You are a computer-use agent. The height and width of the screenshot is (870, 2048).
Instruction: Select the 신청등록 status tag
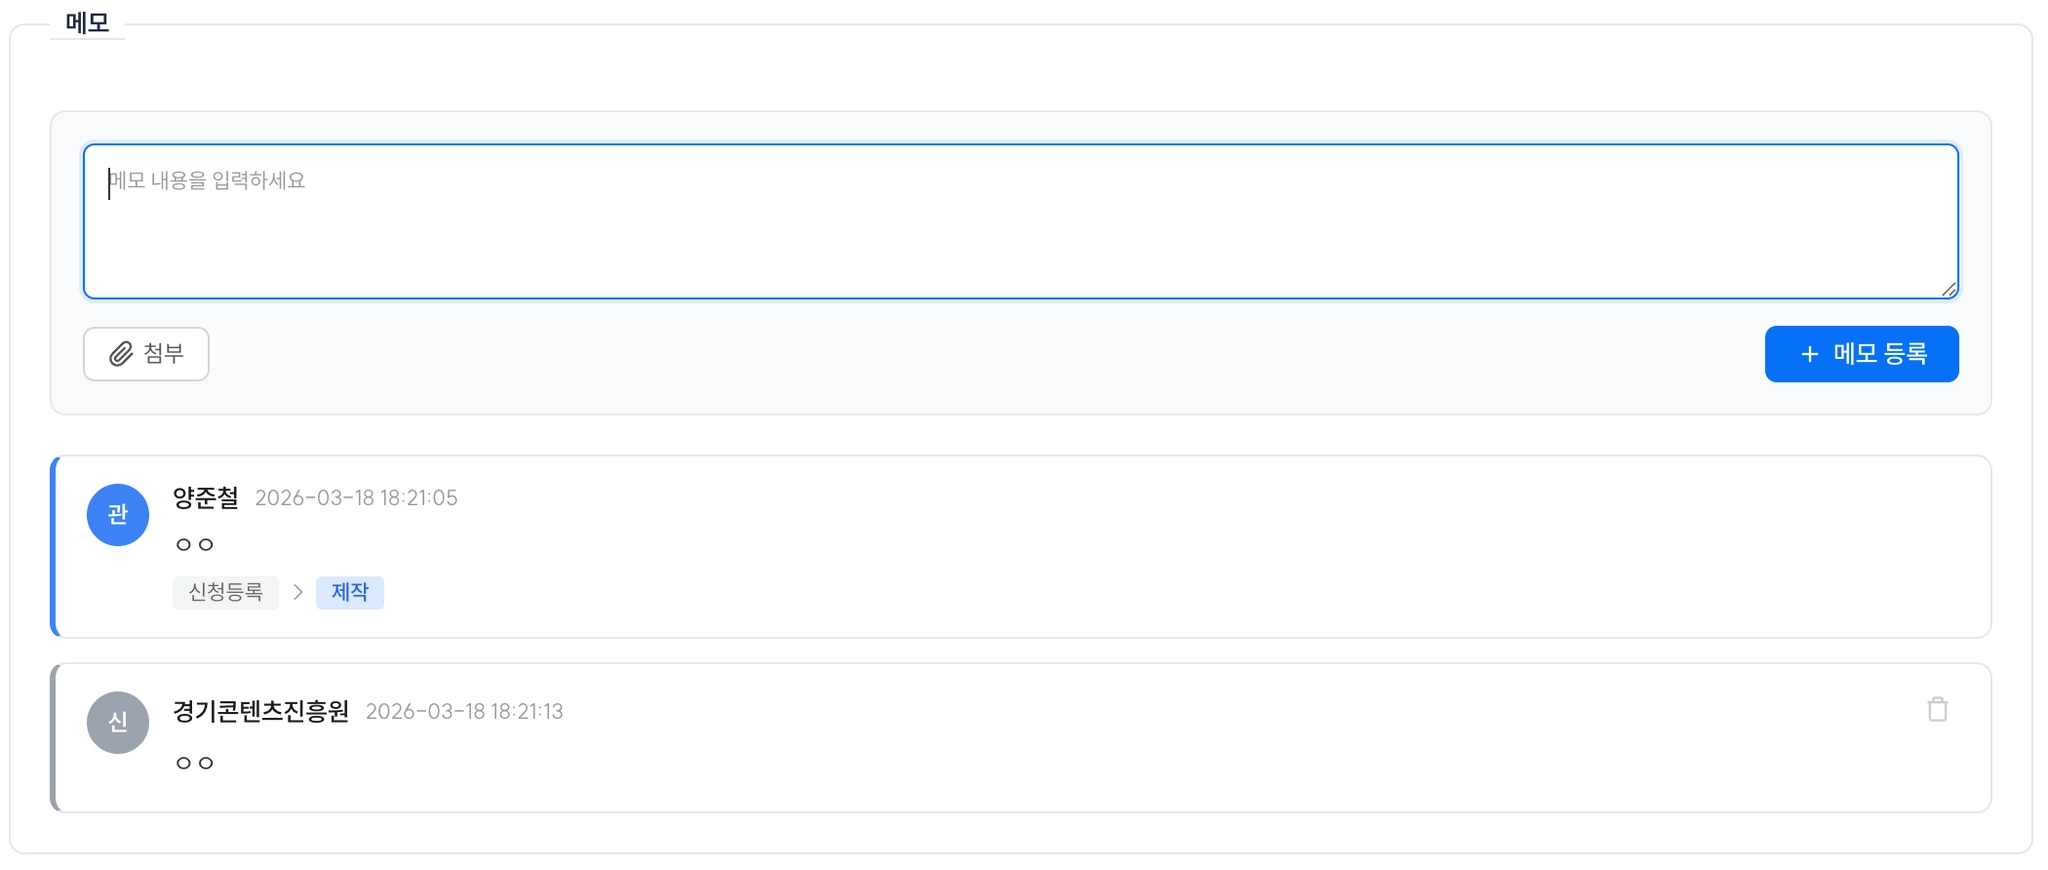pos(226,592)
